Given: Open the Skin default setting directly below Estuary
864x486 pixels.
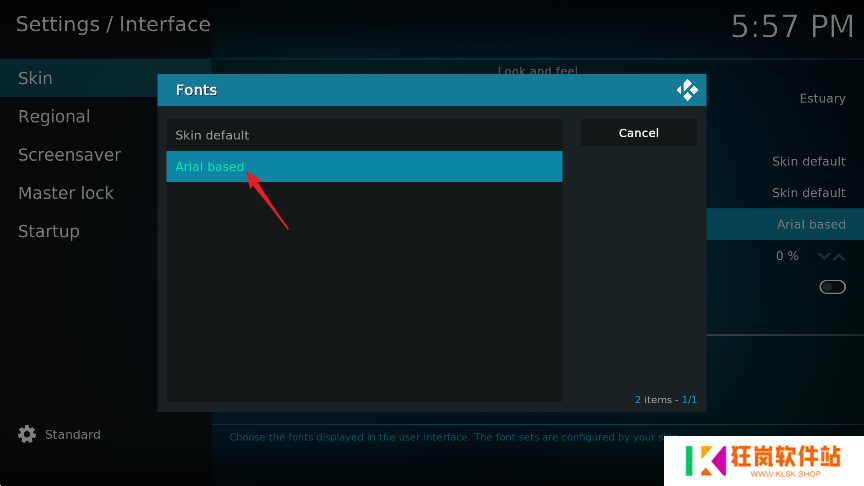Looking at the screenshot, I should (808, 161).
